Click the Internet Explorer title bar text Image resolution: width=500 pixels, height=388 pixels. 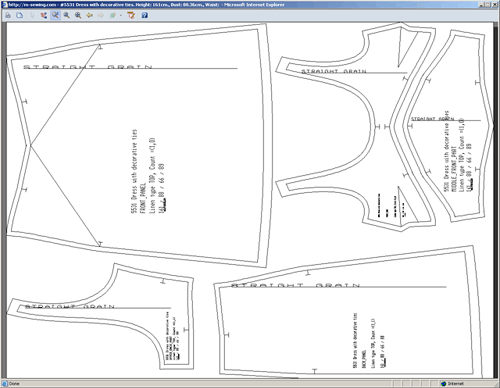[147, 5]
